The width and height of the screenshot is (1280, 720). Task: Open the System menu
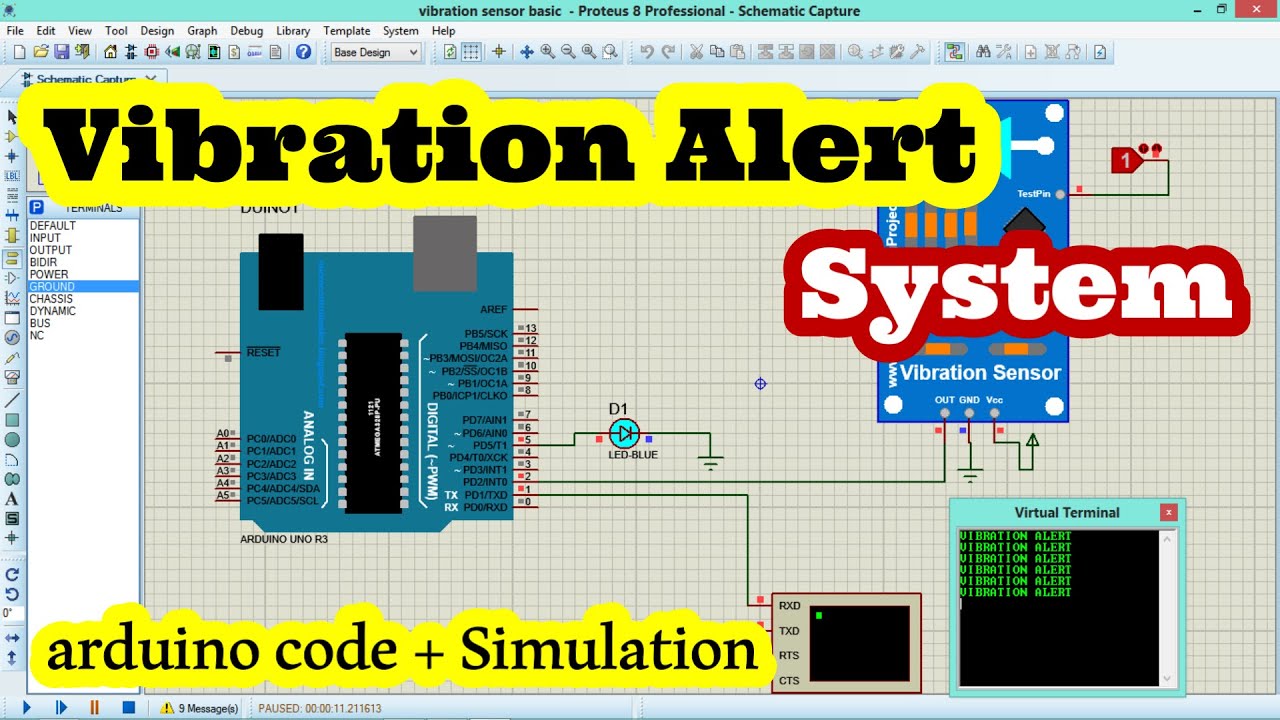(401, 31)
